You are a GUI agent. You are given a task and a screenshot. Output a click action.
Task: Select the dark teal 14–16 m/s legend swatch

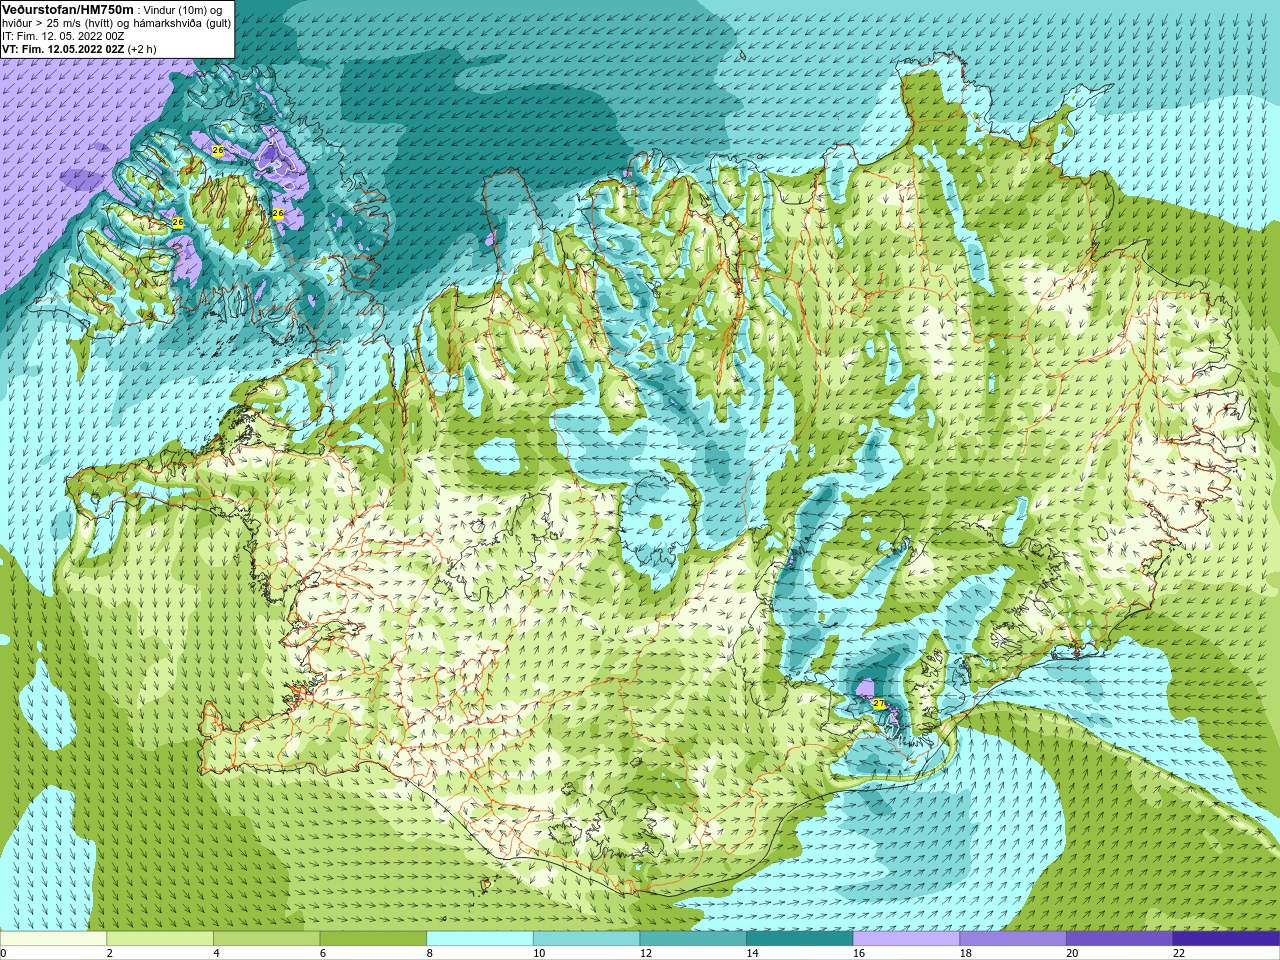[800, 939]
